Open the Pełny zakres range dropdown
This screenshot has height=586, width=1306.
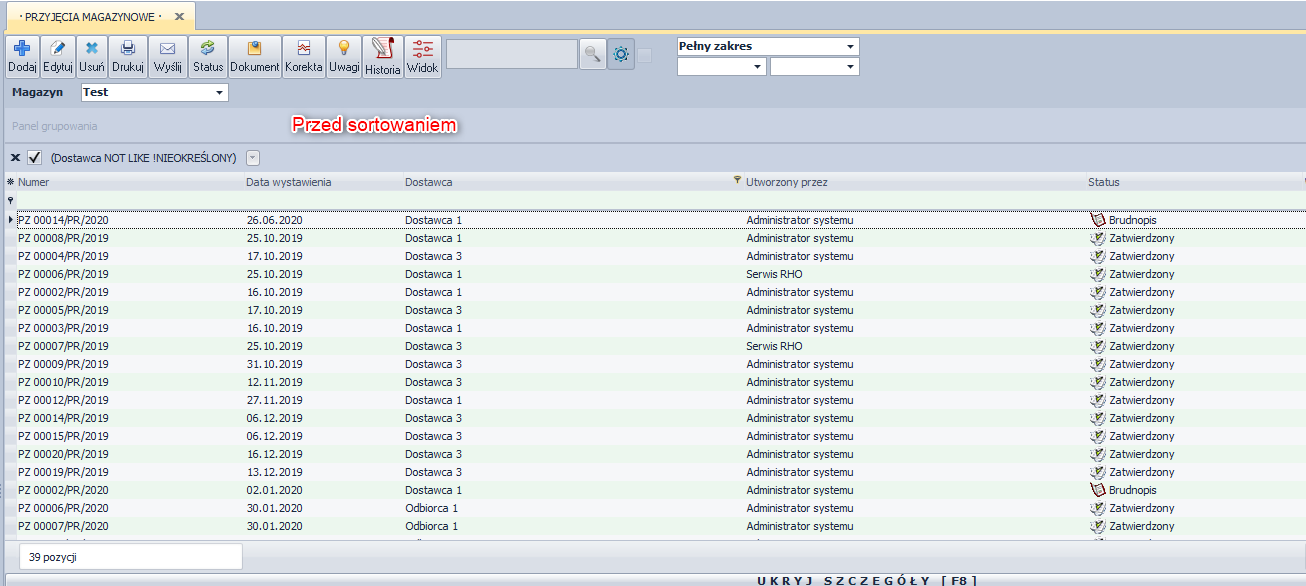(850, 47)
